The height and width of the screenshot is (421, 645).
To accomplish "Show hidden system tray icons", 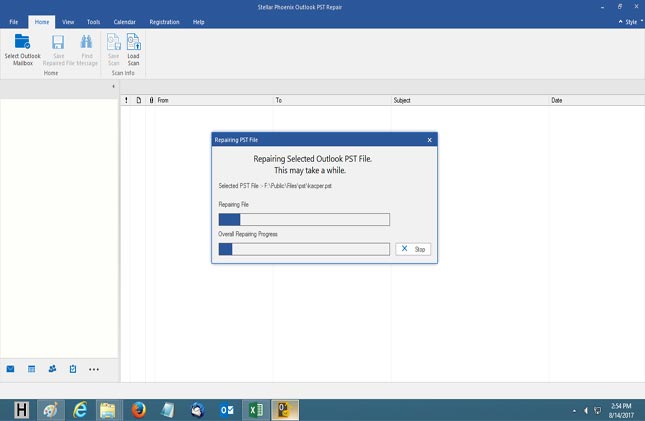I will pos(574,410).
